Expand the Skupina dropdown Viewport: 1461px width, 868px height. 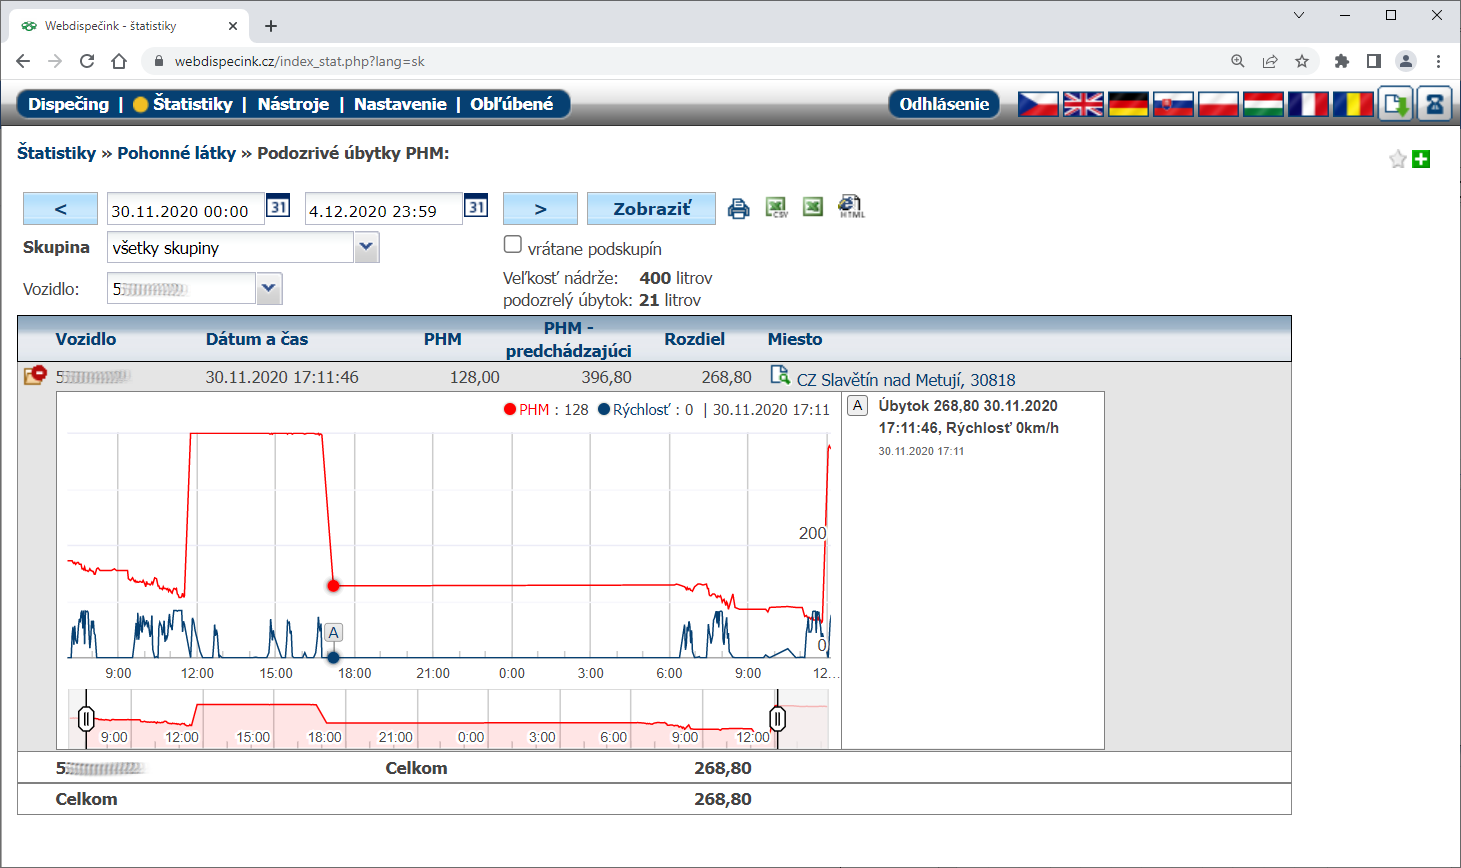367,247
